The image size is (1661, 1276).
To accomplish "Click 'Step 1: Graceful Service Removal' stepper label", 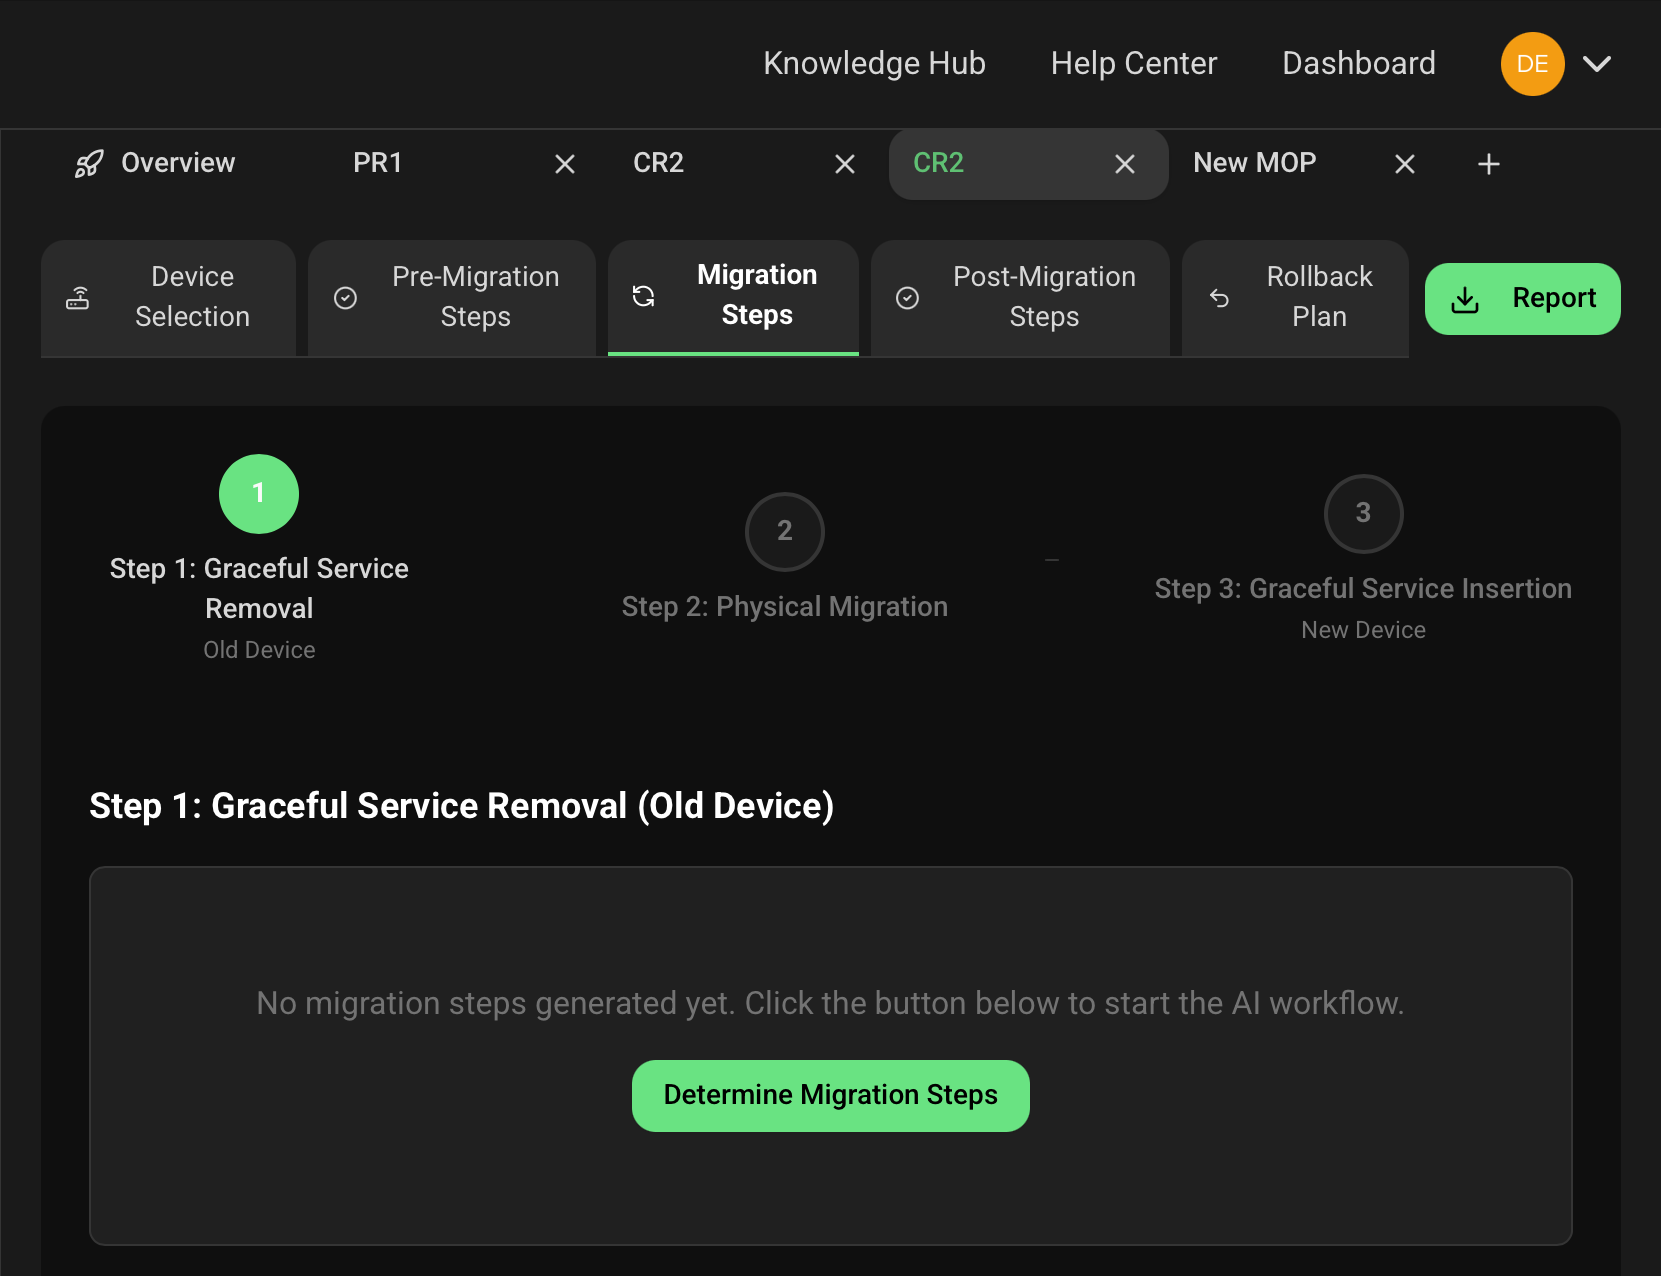I will (259, 588).
